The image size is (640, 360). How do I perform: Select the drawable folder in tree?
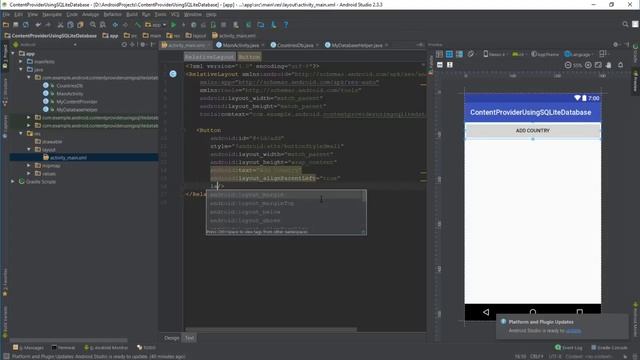(52, 142)
